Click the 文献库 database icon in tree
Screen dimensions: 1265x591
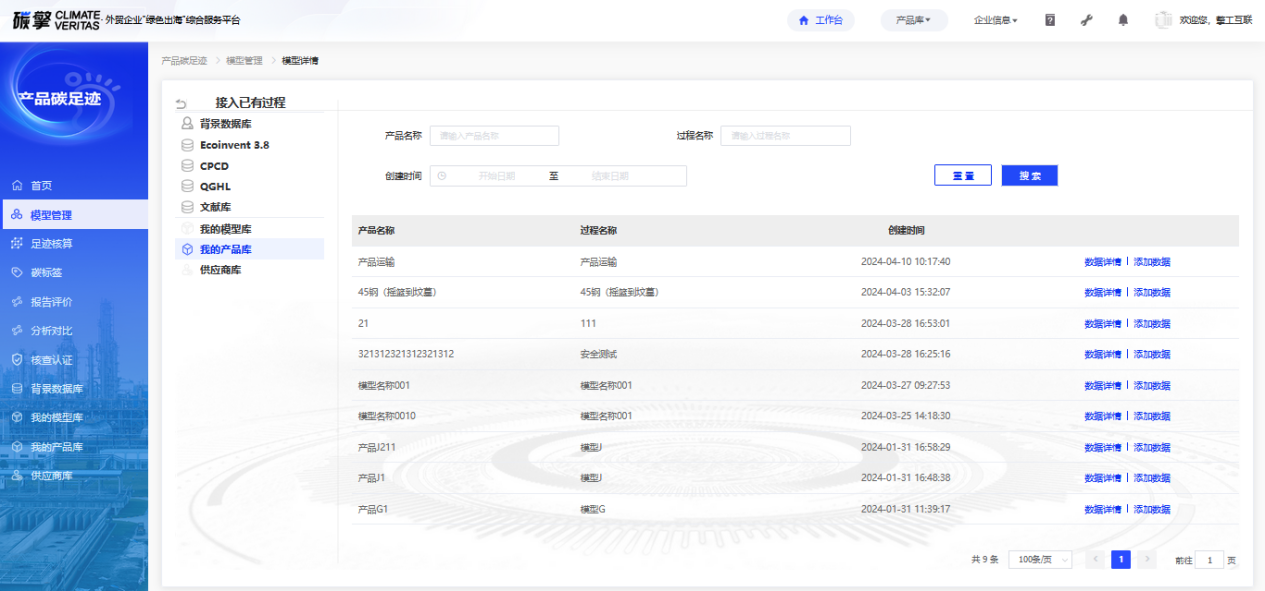tap(187, 207)
